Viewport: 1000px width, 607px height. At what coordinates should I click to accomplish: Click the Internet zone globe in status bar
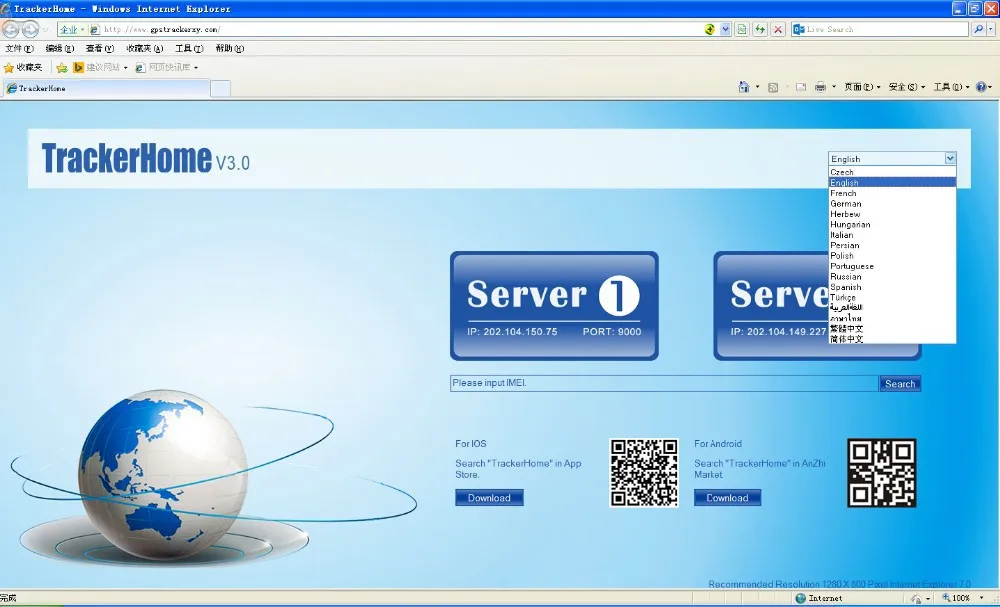click(800, 598)
